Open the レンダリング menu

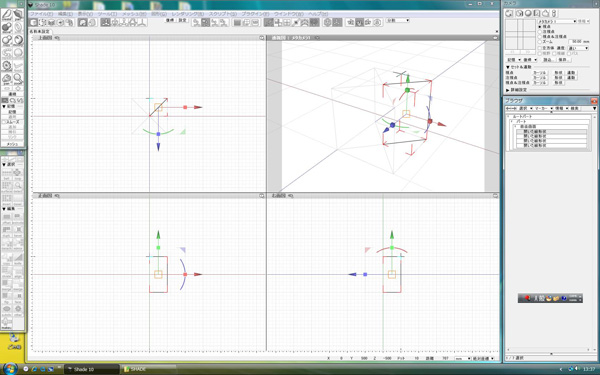point(188,14)
